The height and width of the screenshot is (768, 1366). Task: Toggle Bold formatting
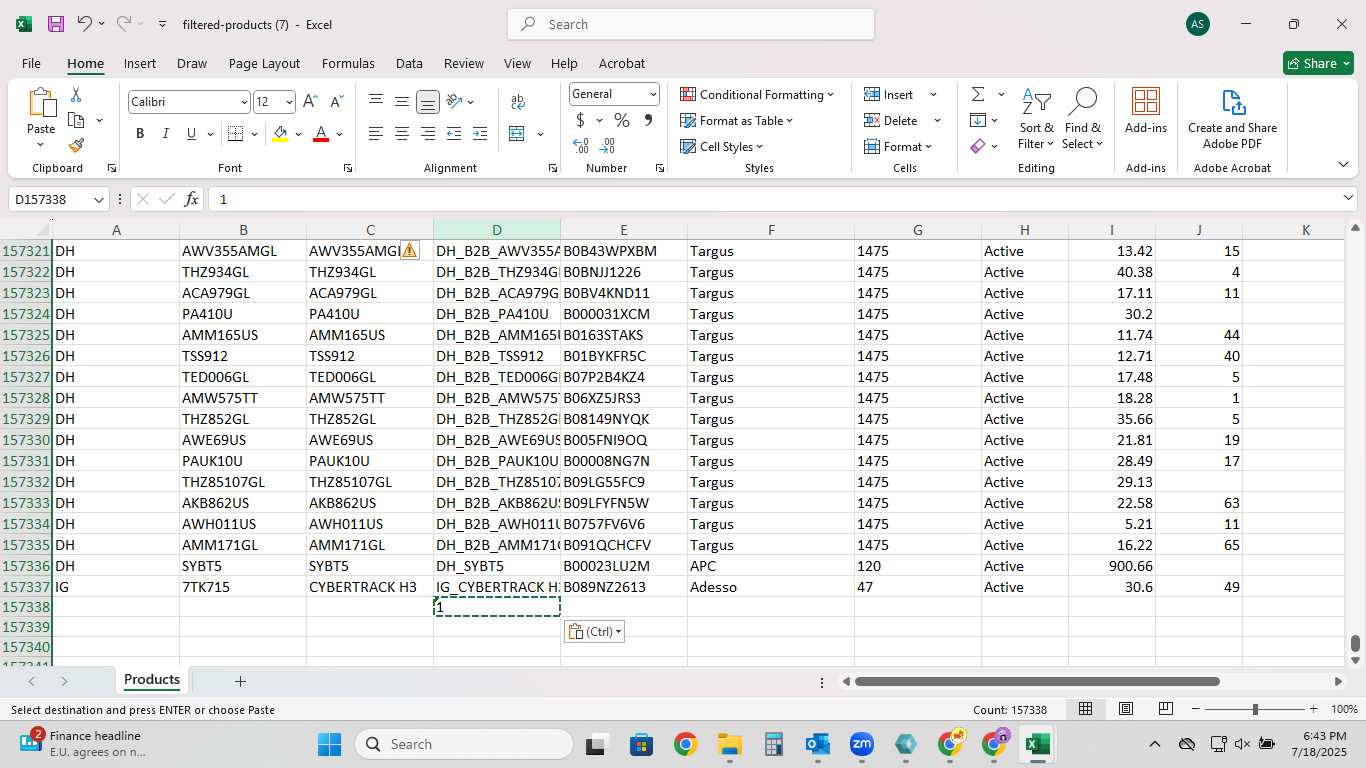140,134
